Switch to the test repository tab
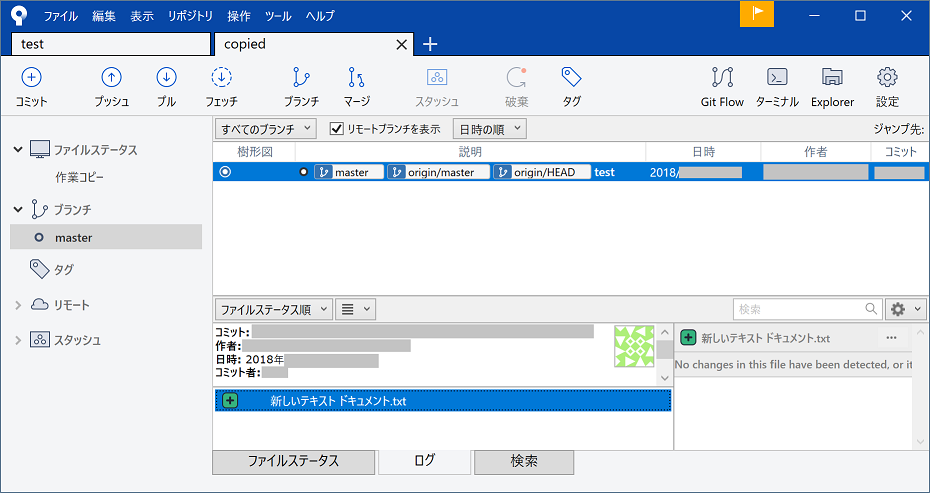 point(110,44)
